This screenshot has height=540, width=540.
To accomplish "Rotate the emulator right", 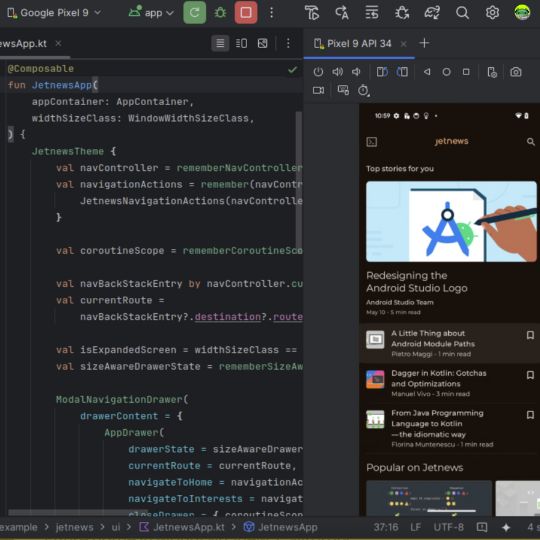I will [402, 72].
